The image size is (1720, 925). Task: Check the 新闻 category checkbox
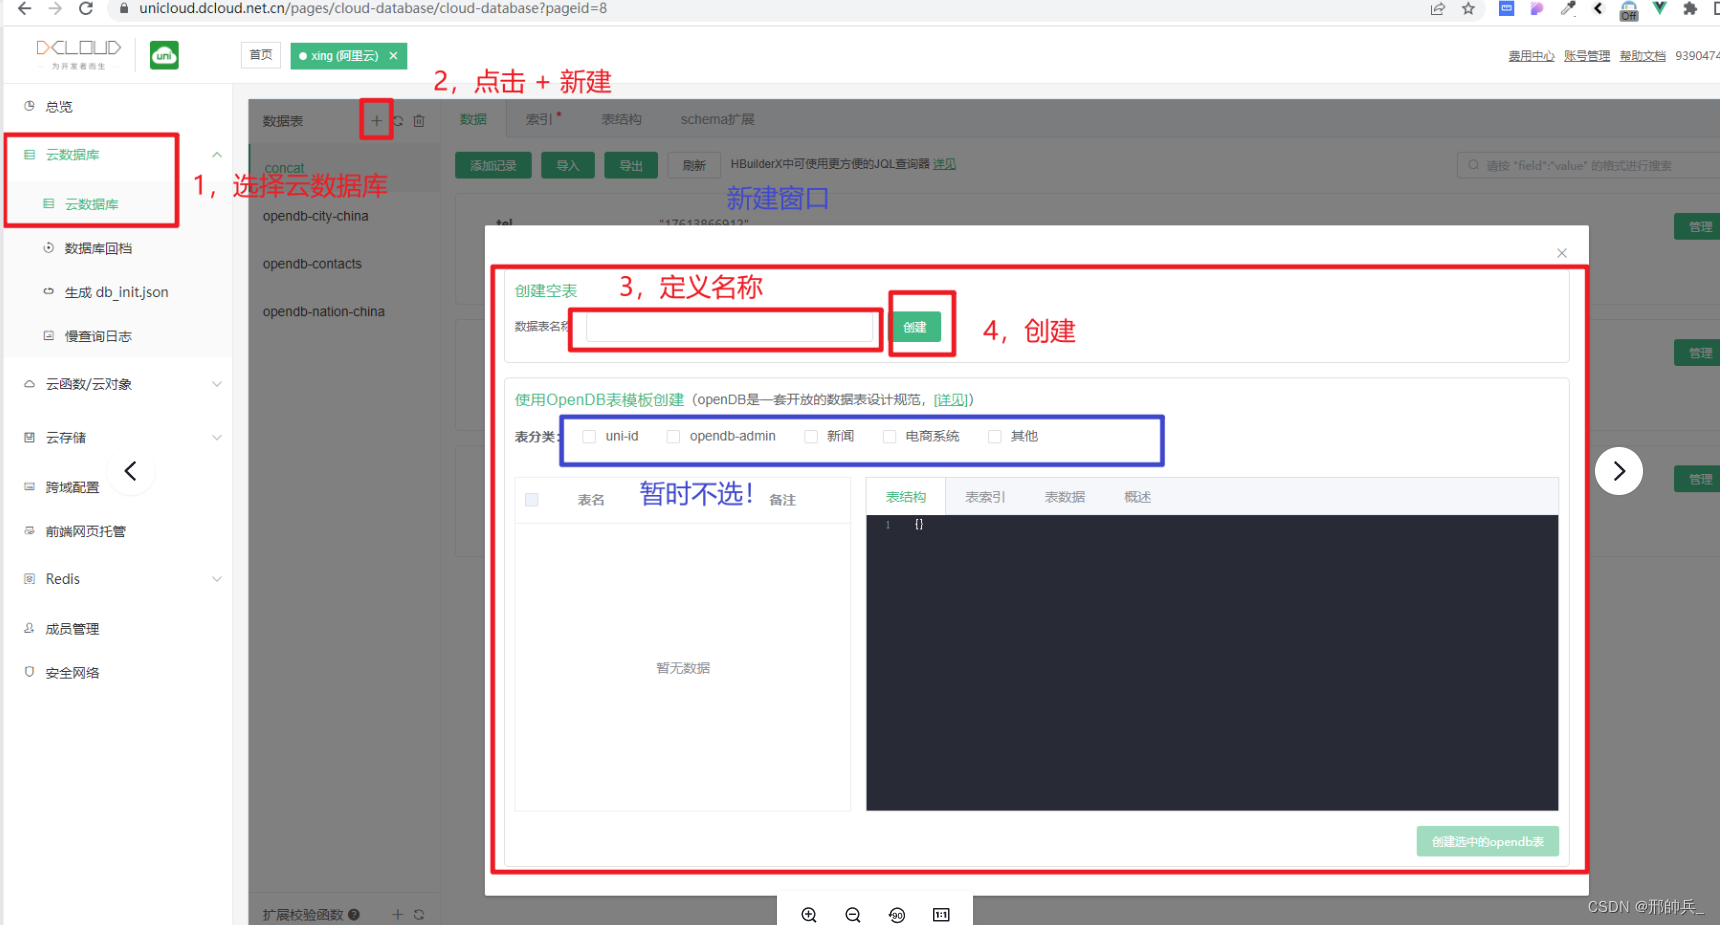pos(811,437)
